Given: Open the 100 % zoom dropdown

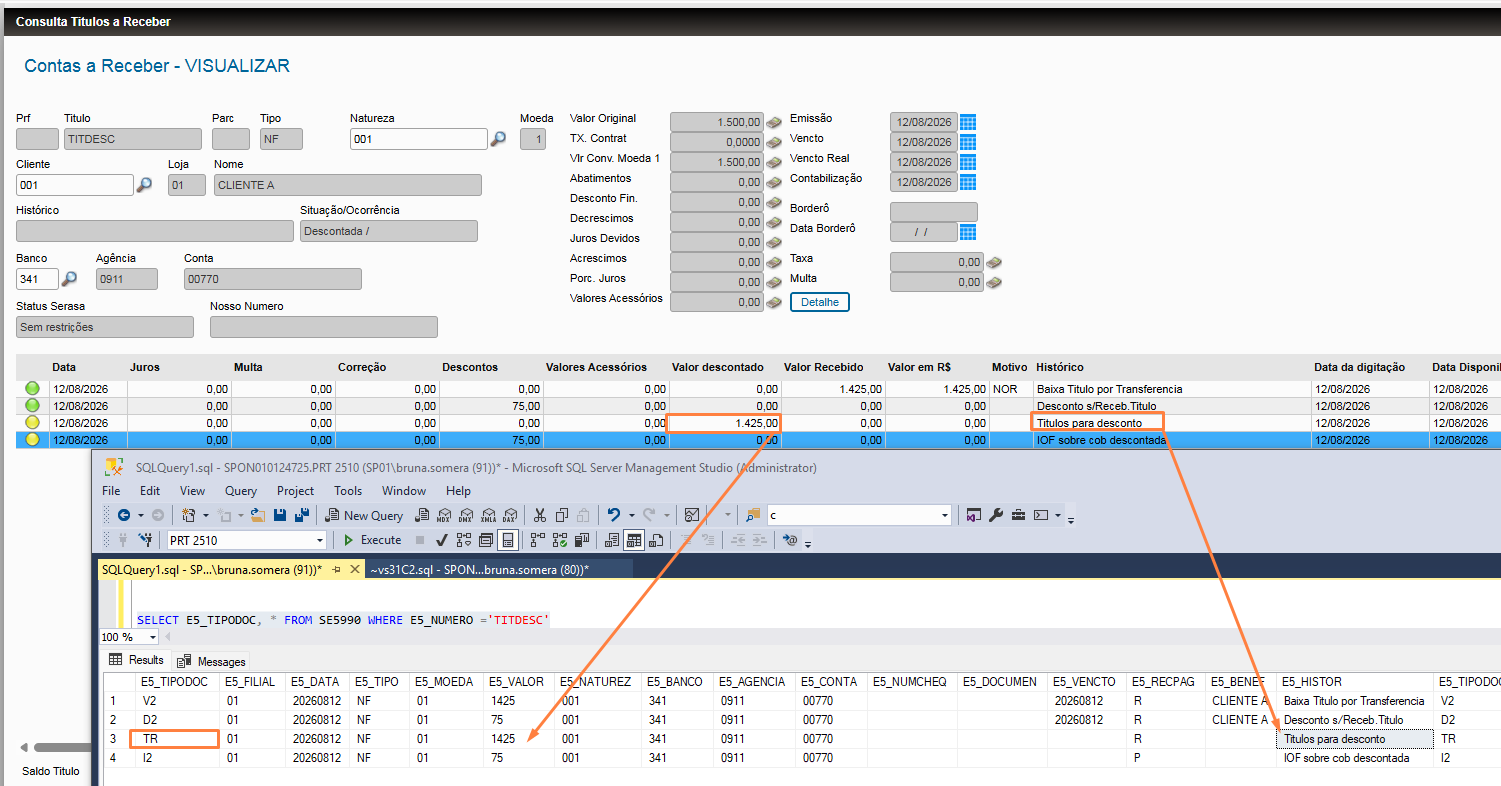Looking at the screenshot, I should pos(153,637).
